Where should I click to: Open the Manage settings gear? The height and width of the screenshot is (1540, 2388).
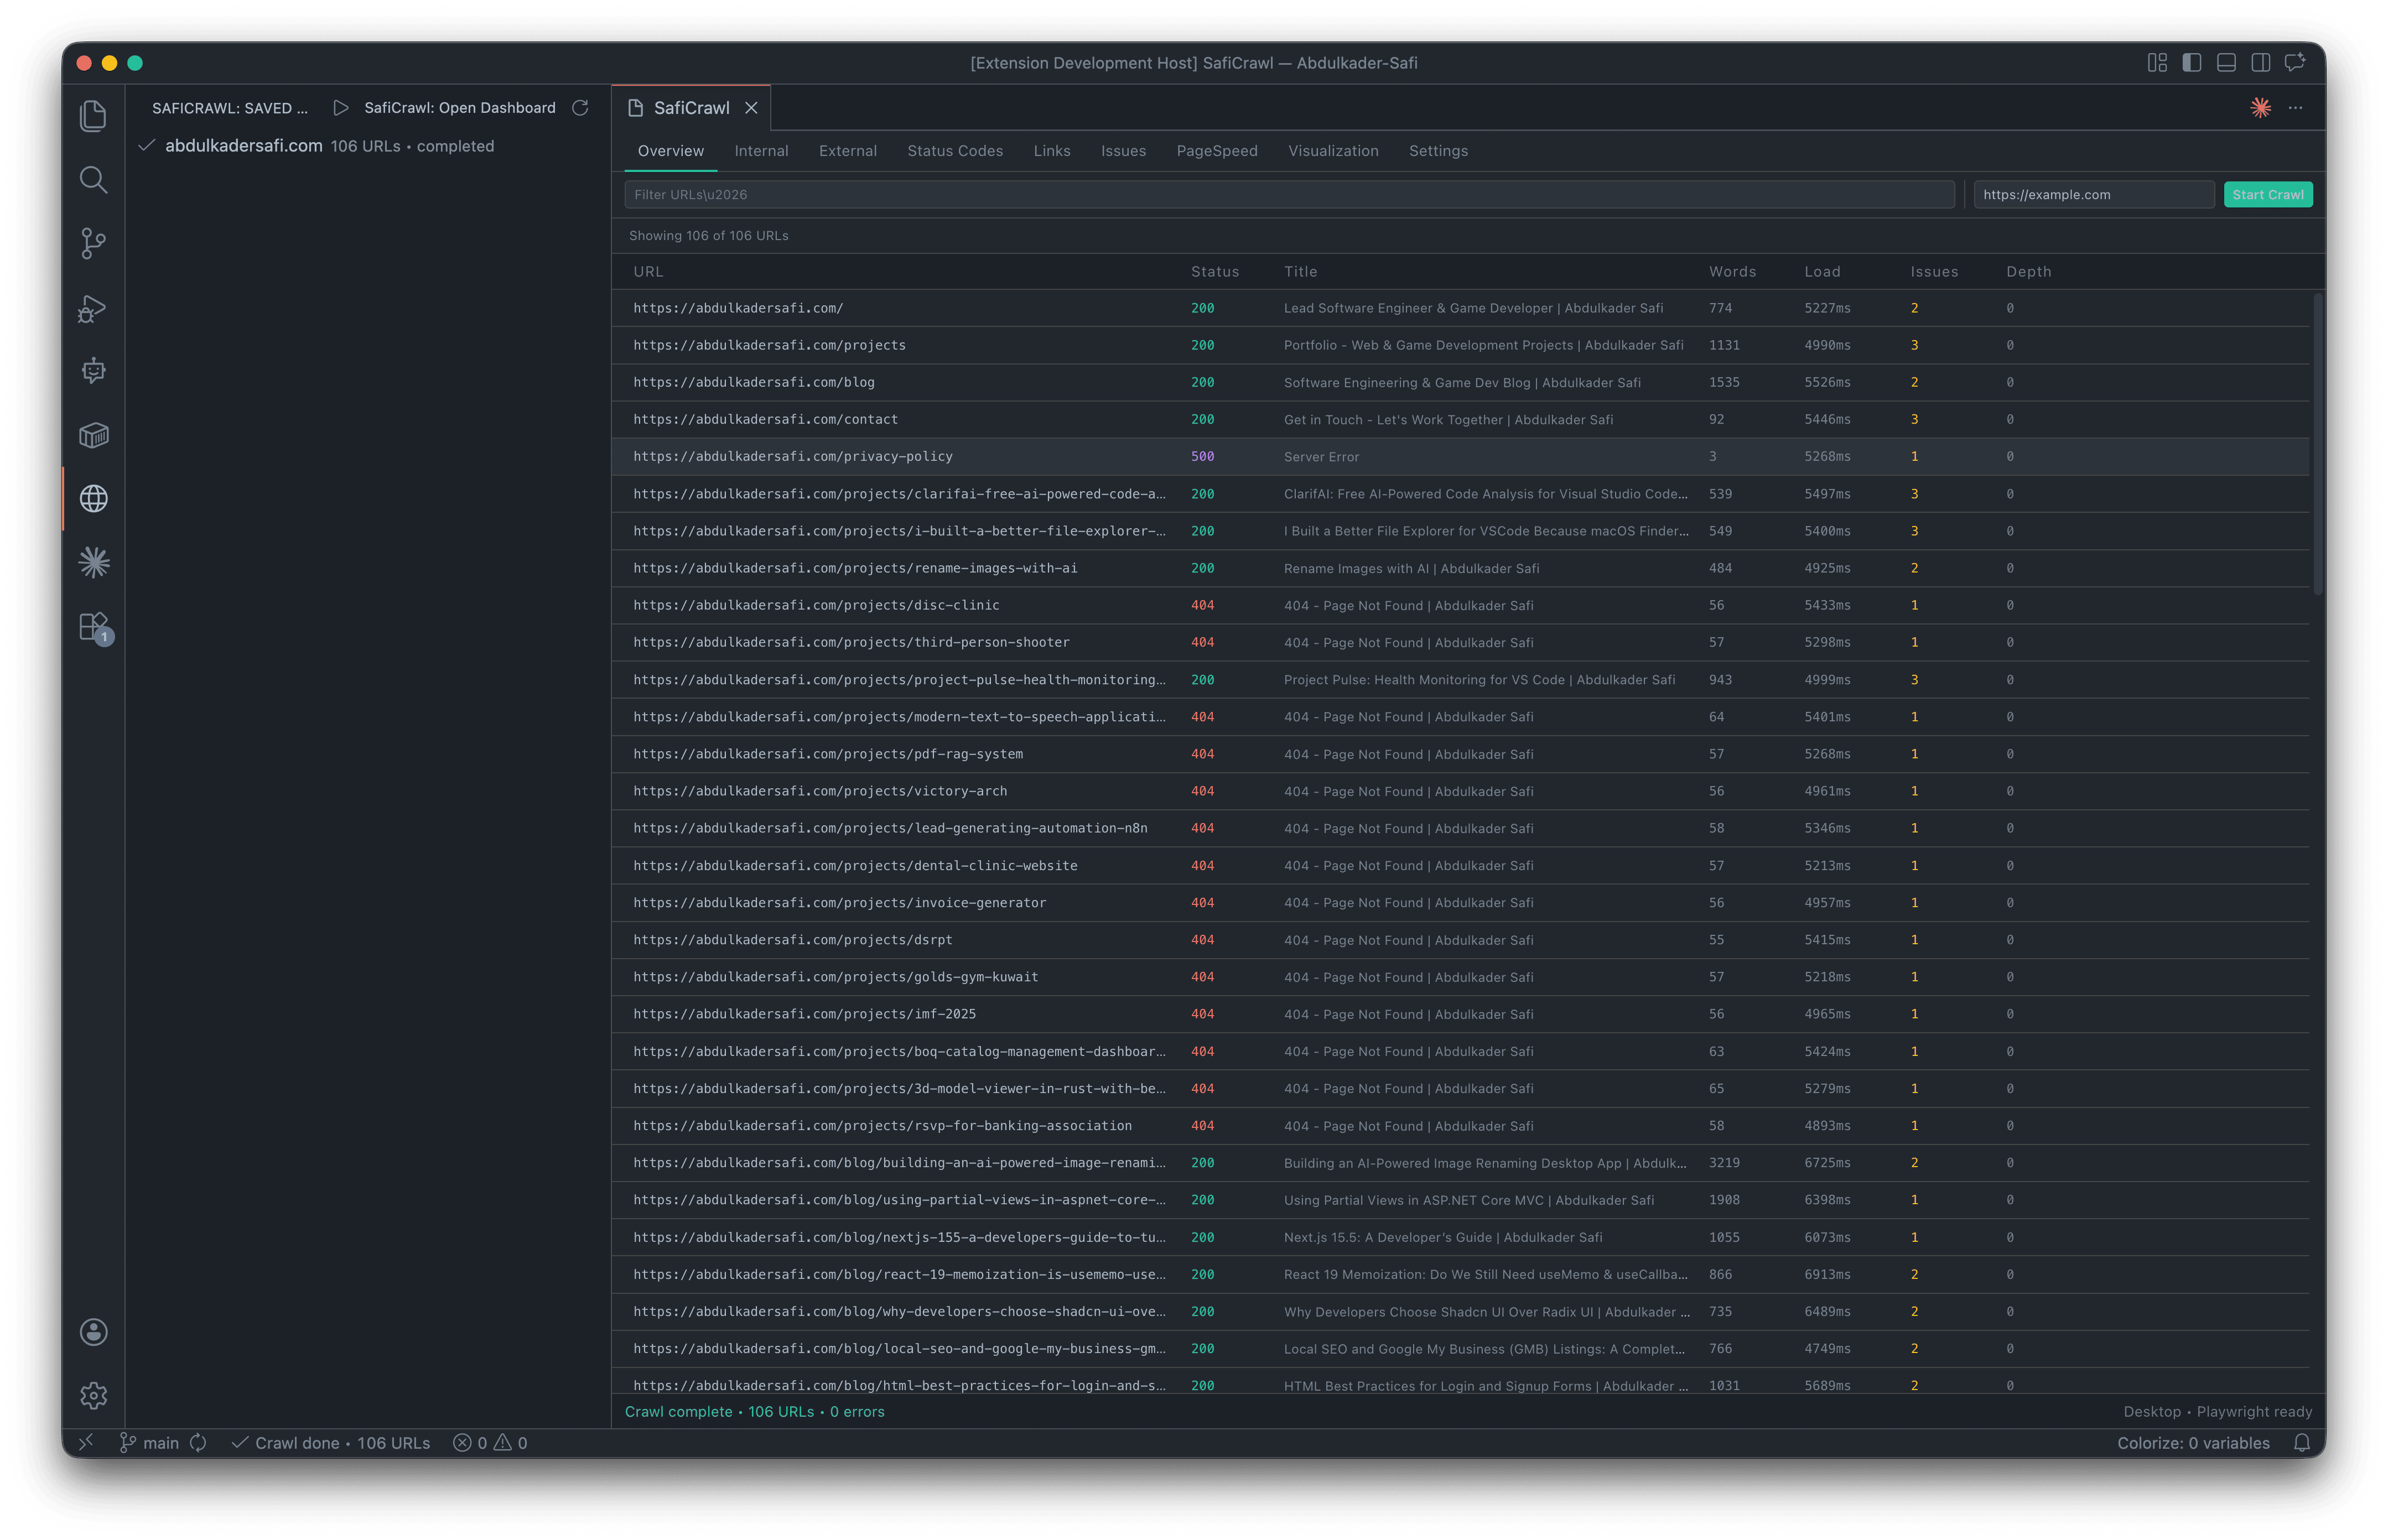pos(93,1395)
